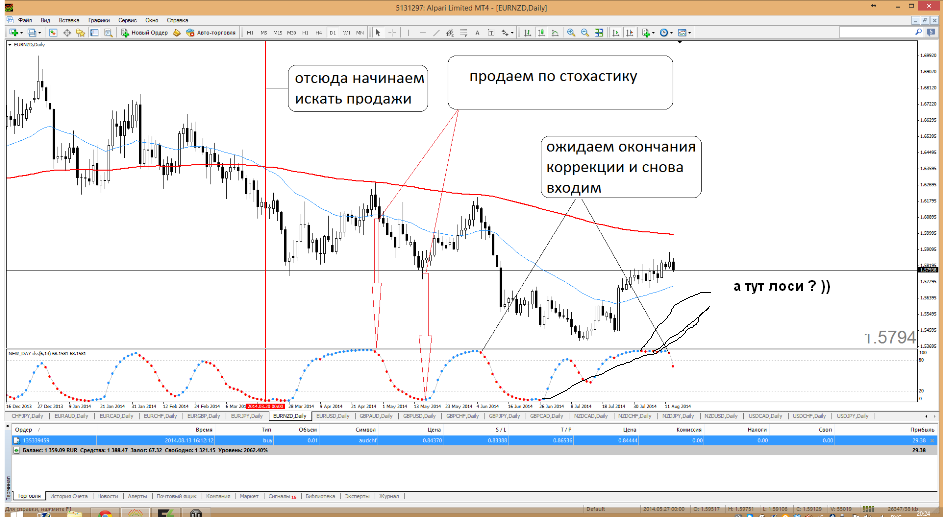Switch chart to candlestick mode

[x=541, y=32]
